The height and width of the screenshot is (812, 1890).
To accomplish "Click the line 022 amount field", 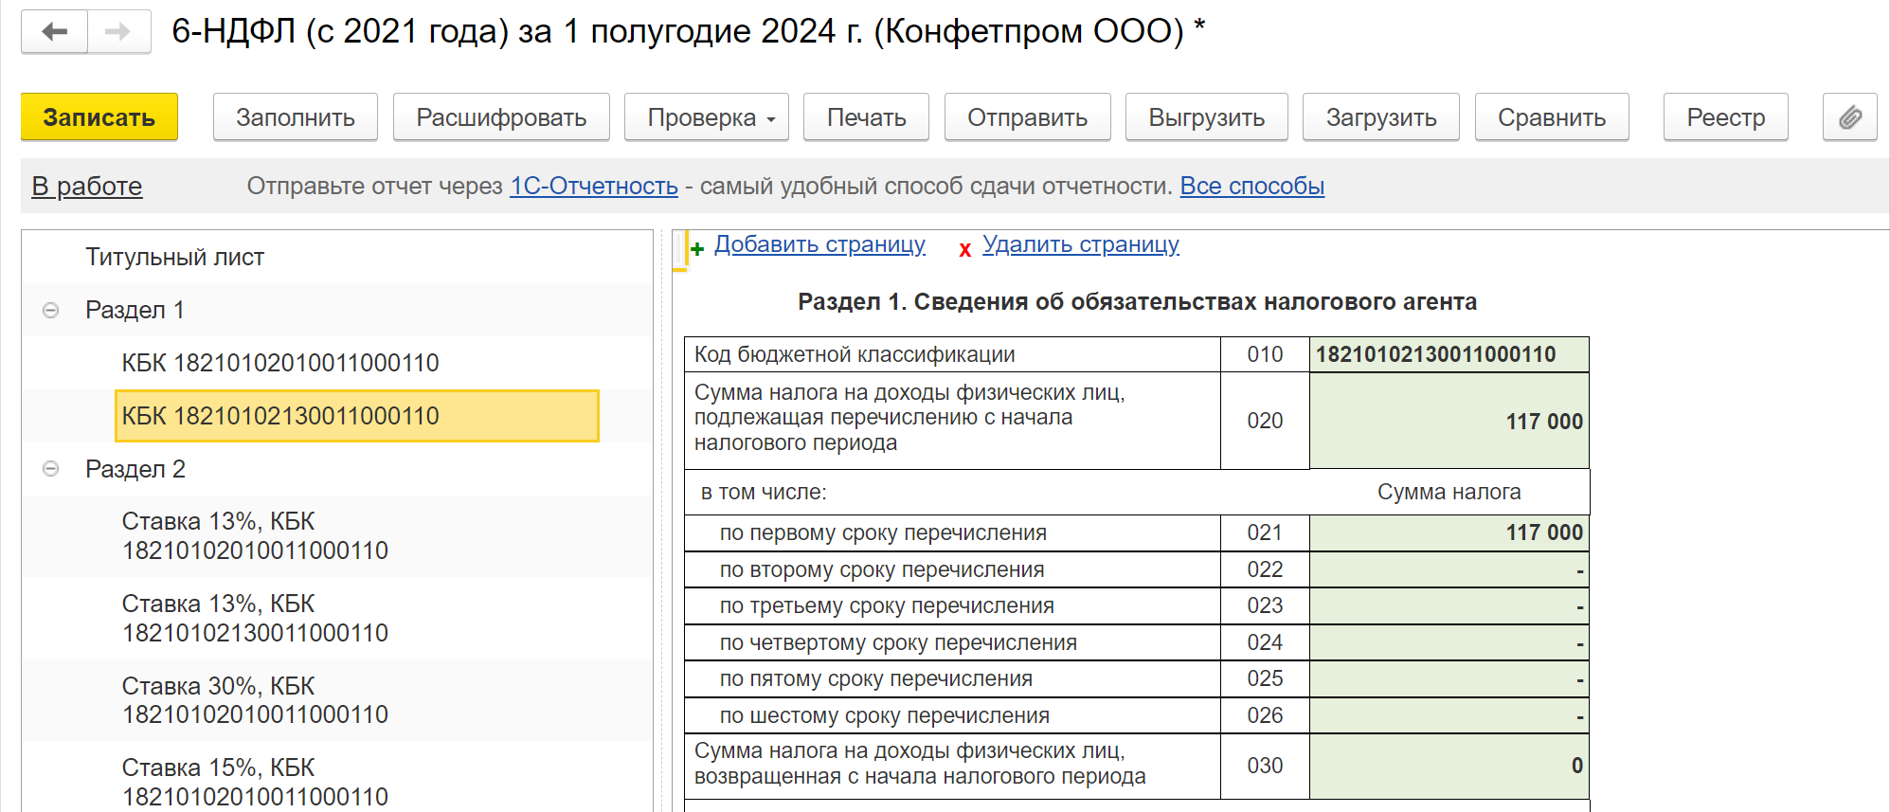I will point(1449,570).
